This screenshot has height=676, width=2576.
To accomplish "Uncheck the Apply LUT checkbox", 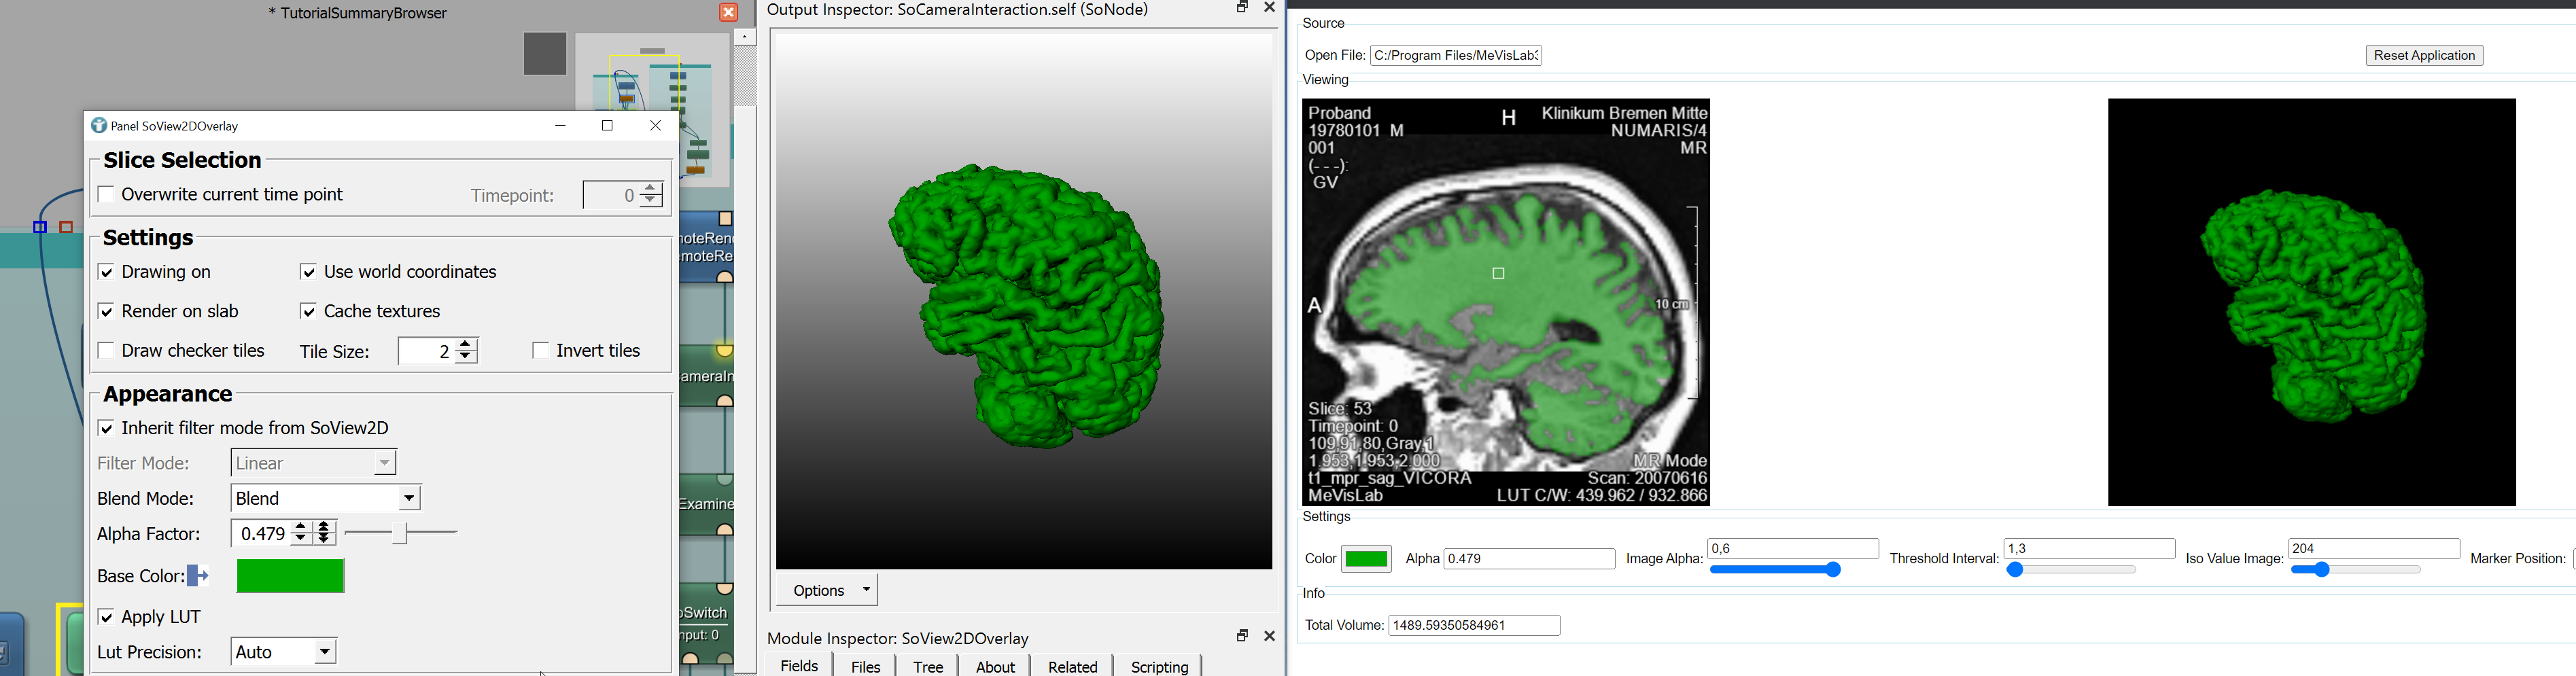I will [106, 618].
